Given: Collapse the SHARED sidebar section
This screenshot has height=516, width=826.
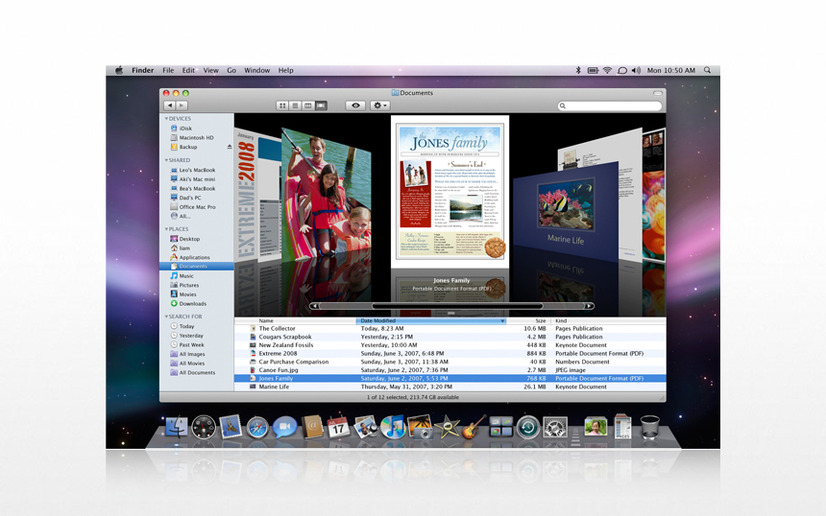Looking at the screenshot, I should (x=166, y=160).
